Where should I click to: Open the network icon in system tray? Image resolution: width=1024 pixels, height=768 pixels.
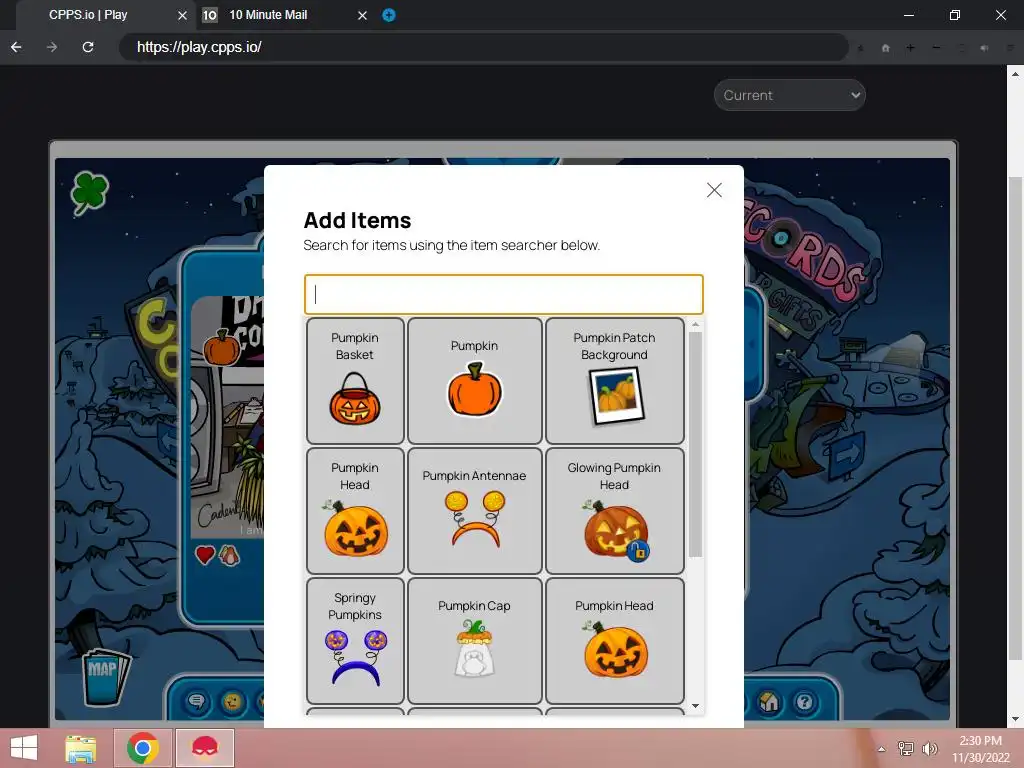pos(906,748)
